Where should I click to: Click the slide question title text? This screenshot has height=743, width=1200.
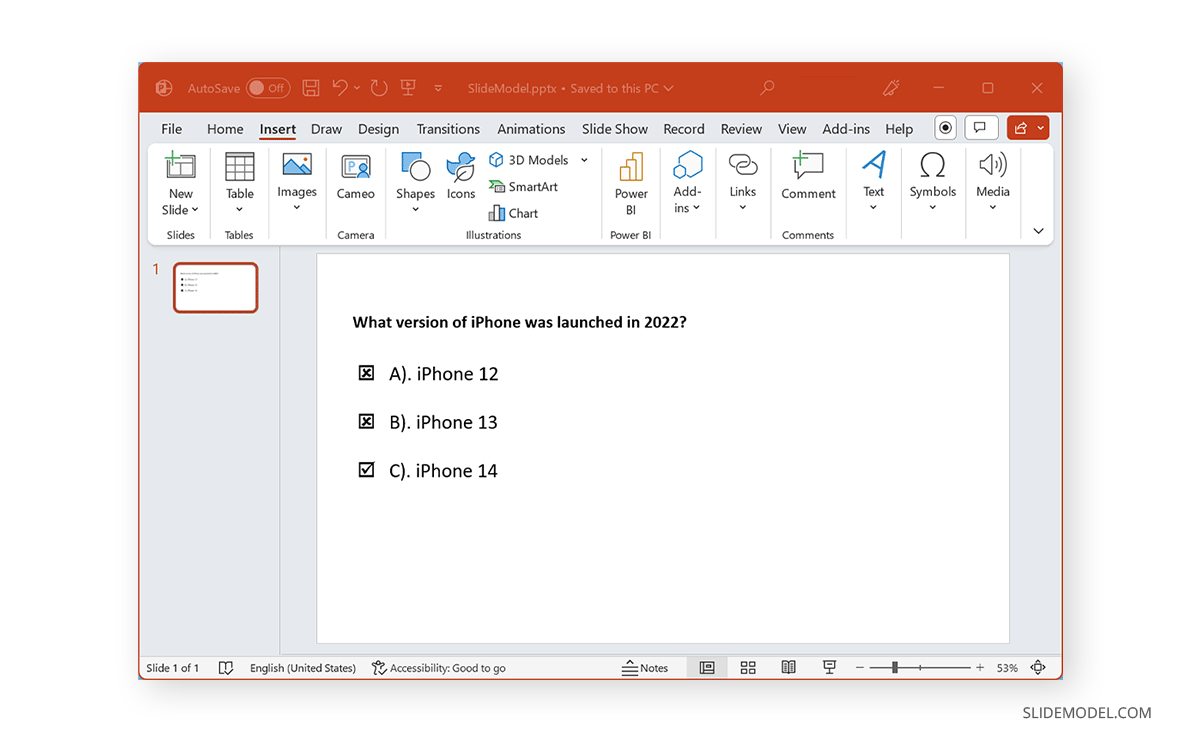pyautogui.click(x=520, y=322)
